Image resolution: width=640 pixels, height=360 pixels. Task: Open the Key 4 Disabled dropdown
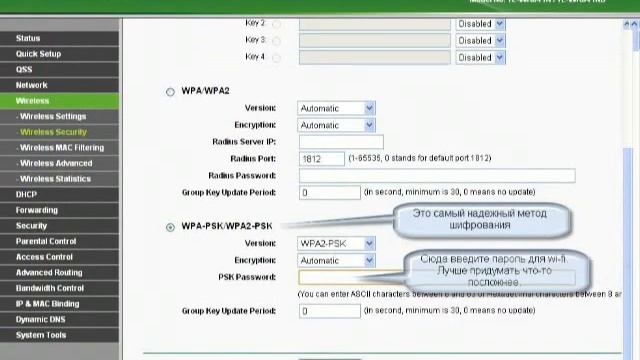(x=480, y=58)
